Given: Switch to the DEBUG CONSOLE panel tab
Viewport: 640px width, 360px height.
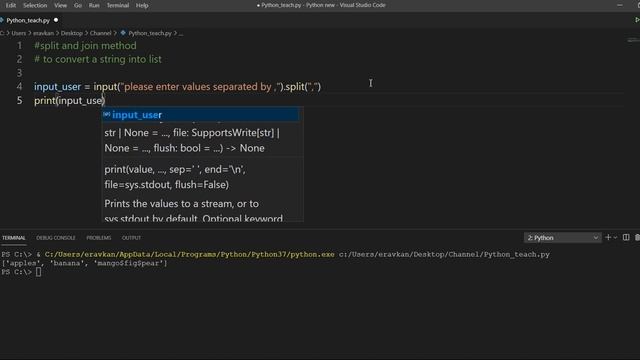Looking at the screenshot, I should pyautogui.click(x=56, y=238).
